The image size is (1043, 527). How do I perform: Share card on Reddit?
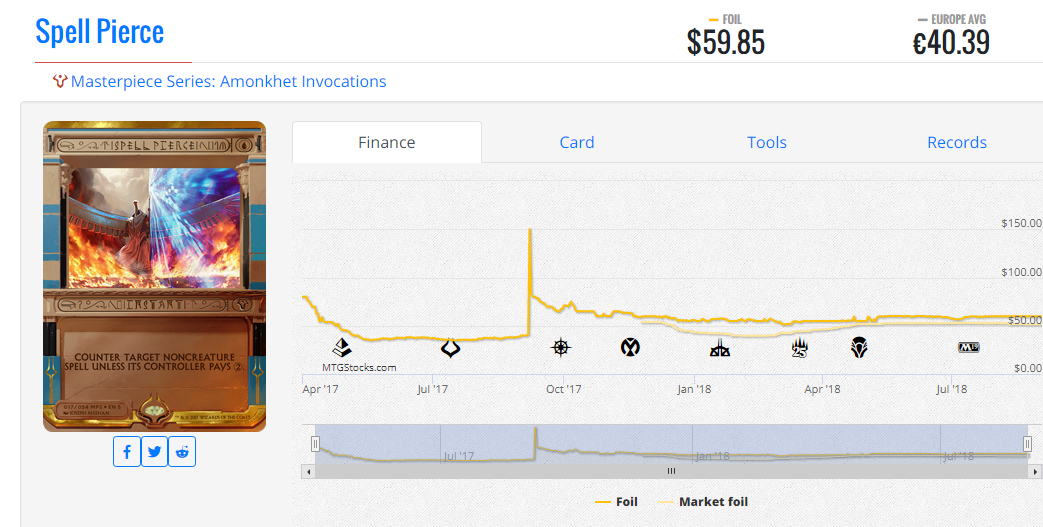coord(182,452)
